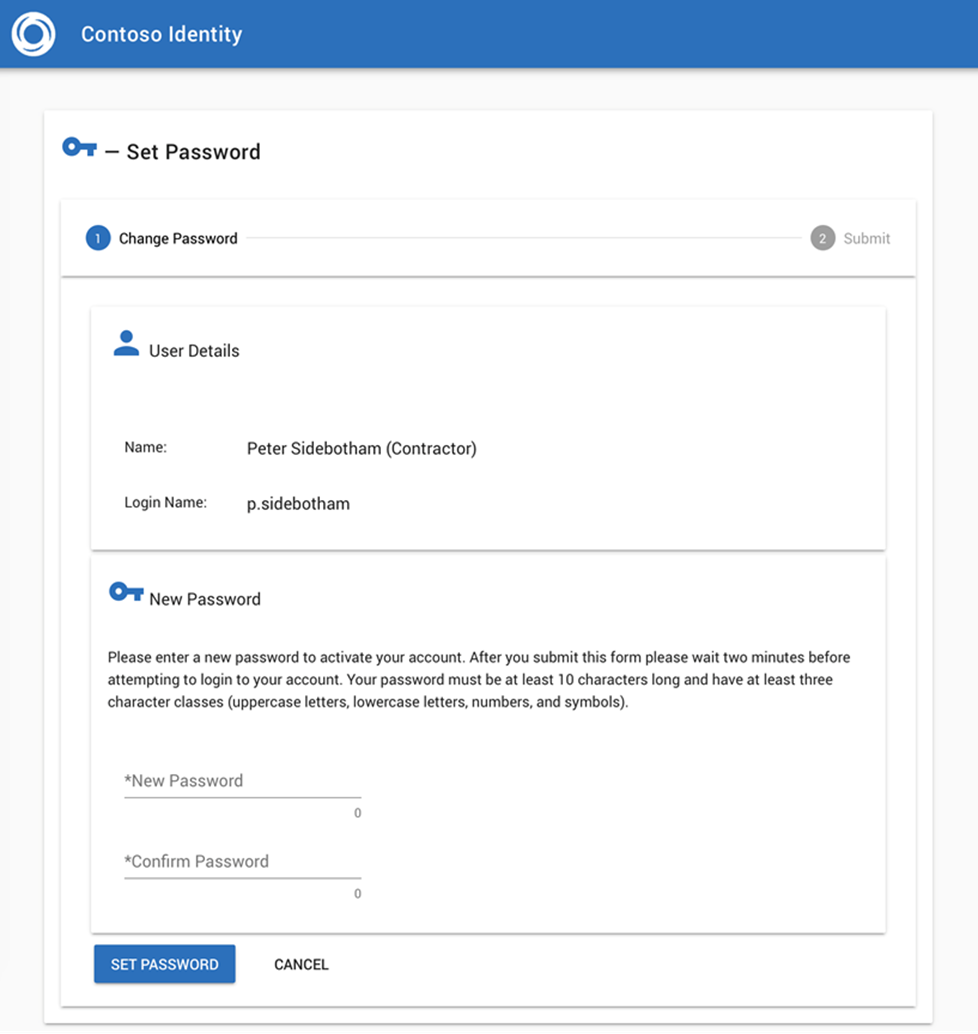This screenshot has height=1034, width=978.
Task: Focus the New Password input field
Action: [242, 781]
